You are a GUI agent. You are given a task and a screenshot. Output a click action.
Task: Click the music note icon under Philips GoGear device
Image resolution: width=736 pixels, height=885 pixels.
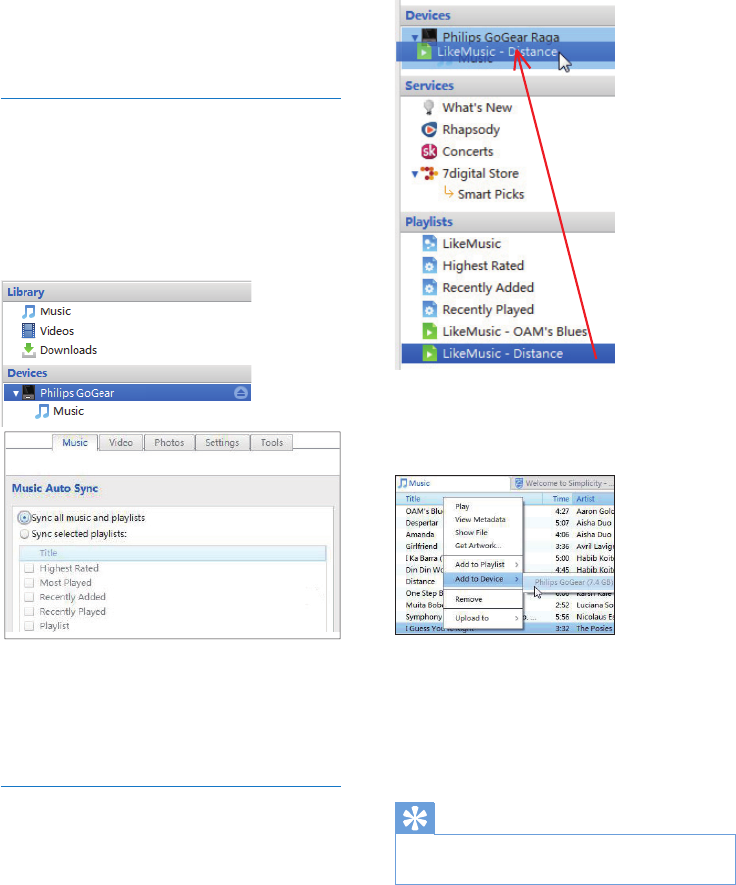coord(42,411)
